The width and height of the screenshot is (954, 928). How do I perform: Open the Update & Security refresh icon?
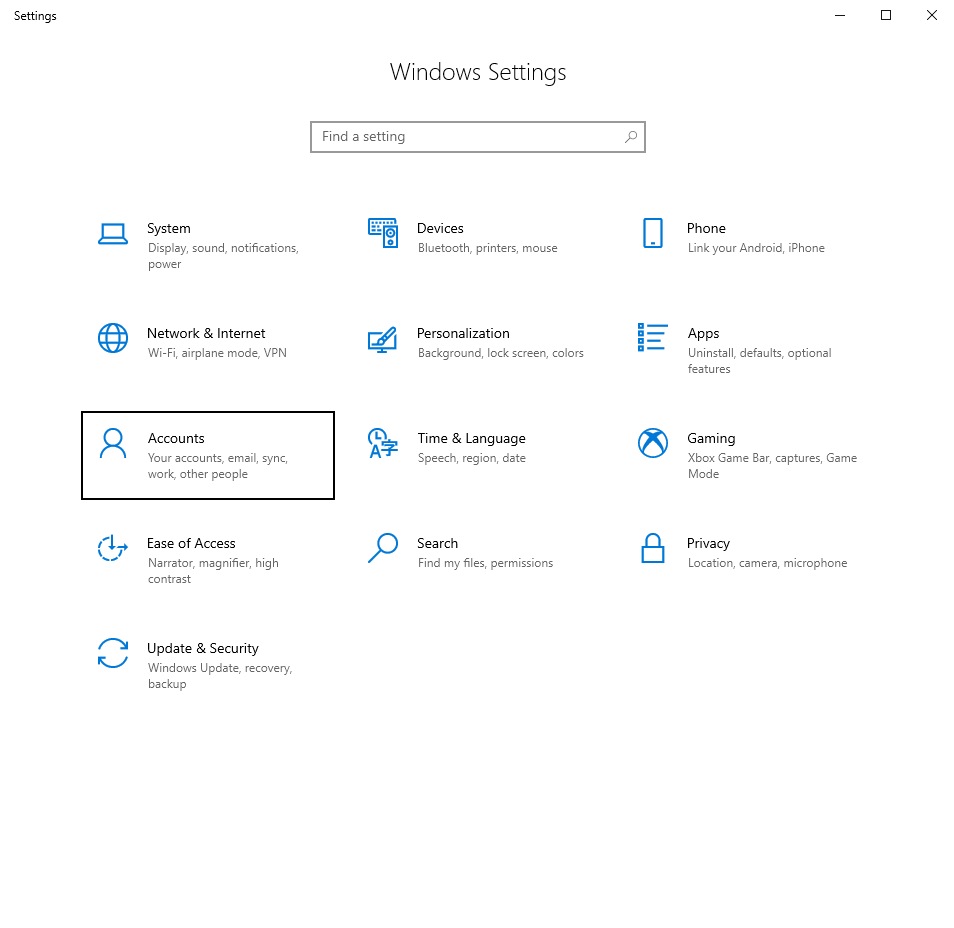[113, 653]
